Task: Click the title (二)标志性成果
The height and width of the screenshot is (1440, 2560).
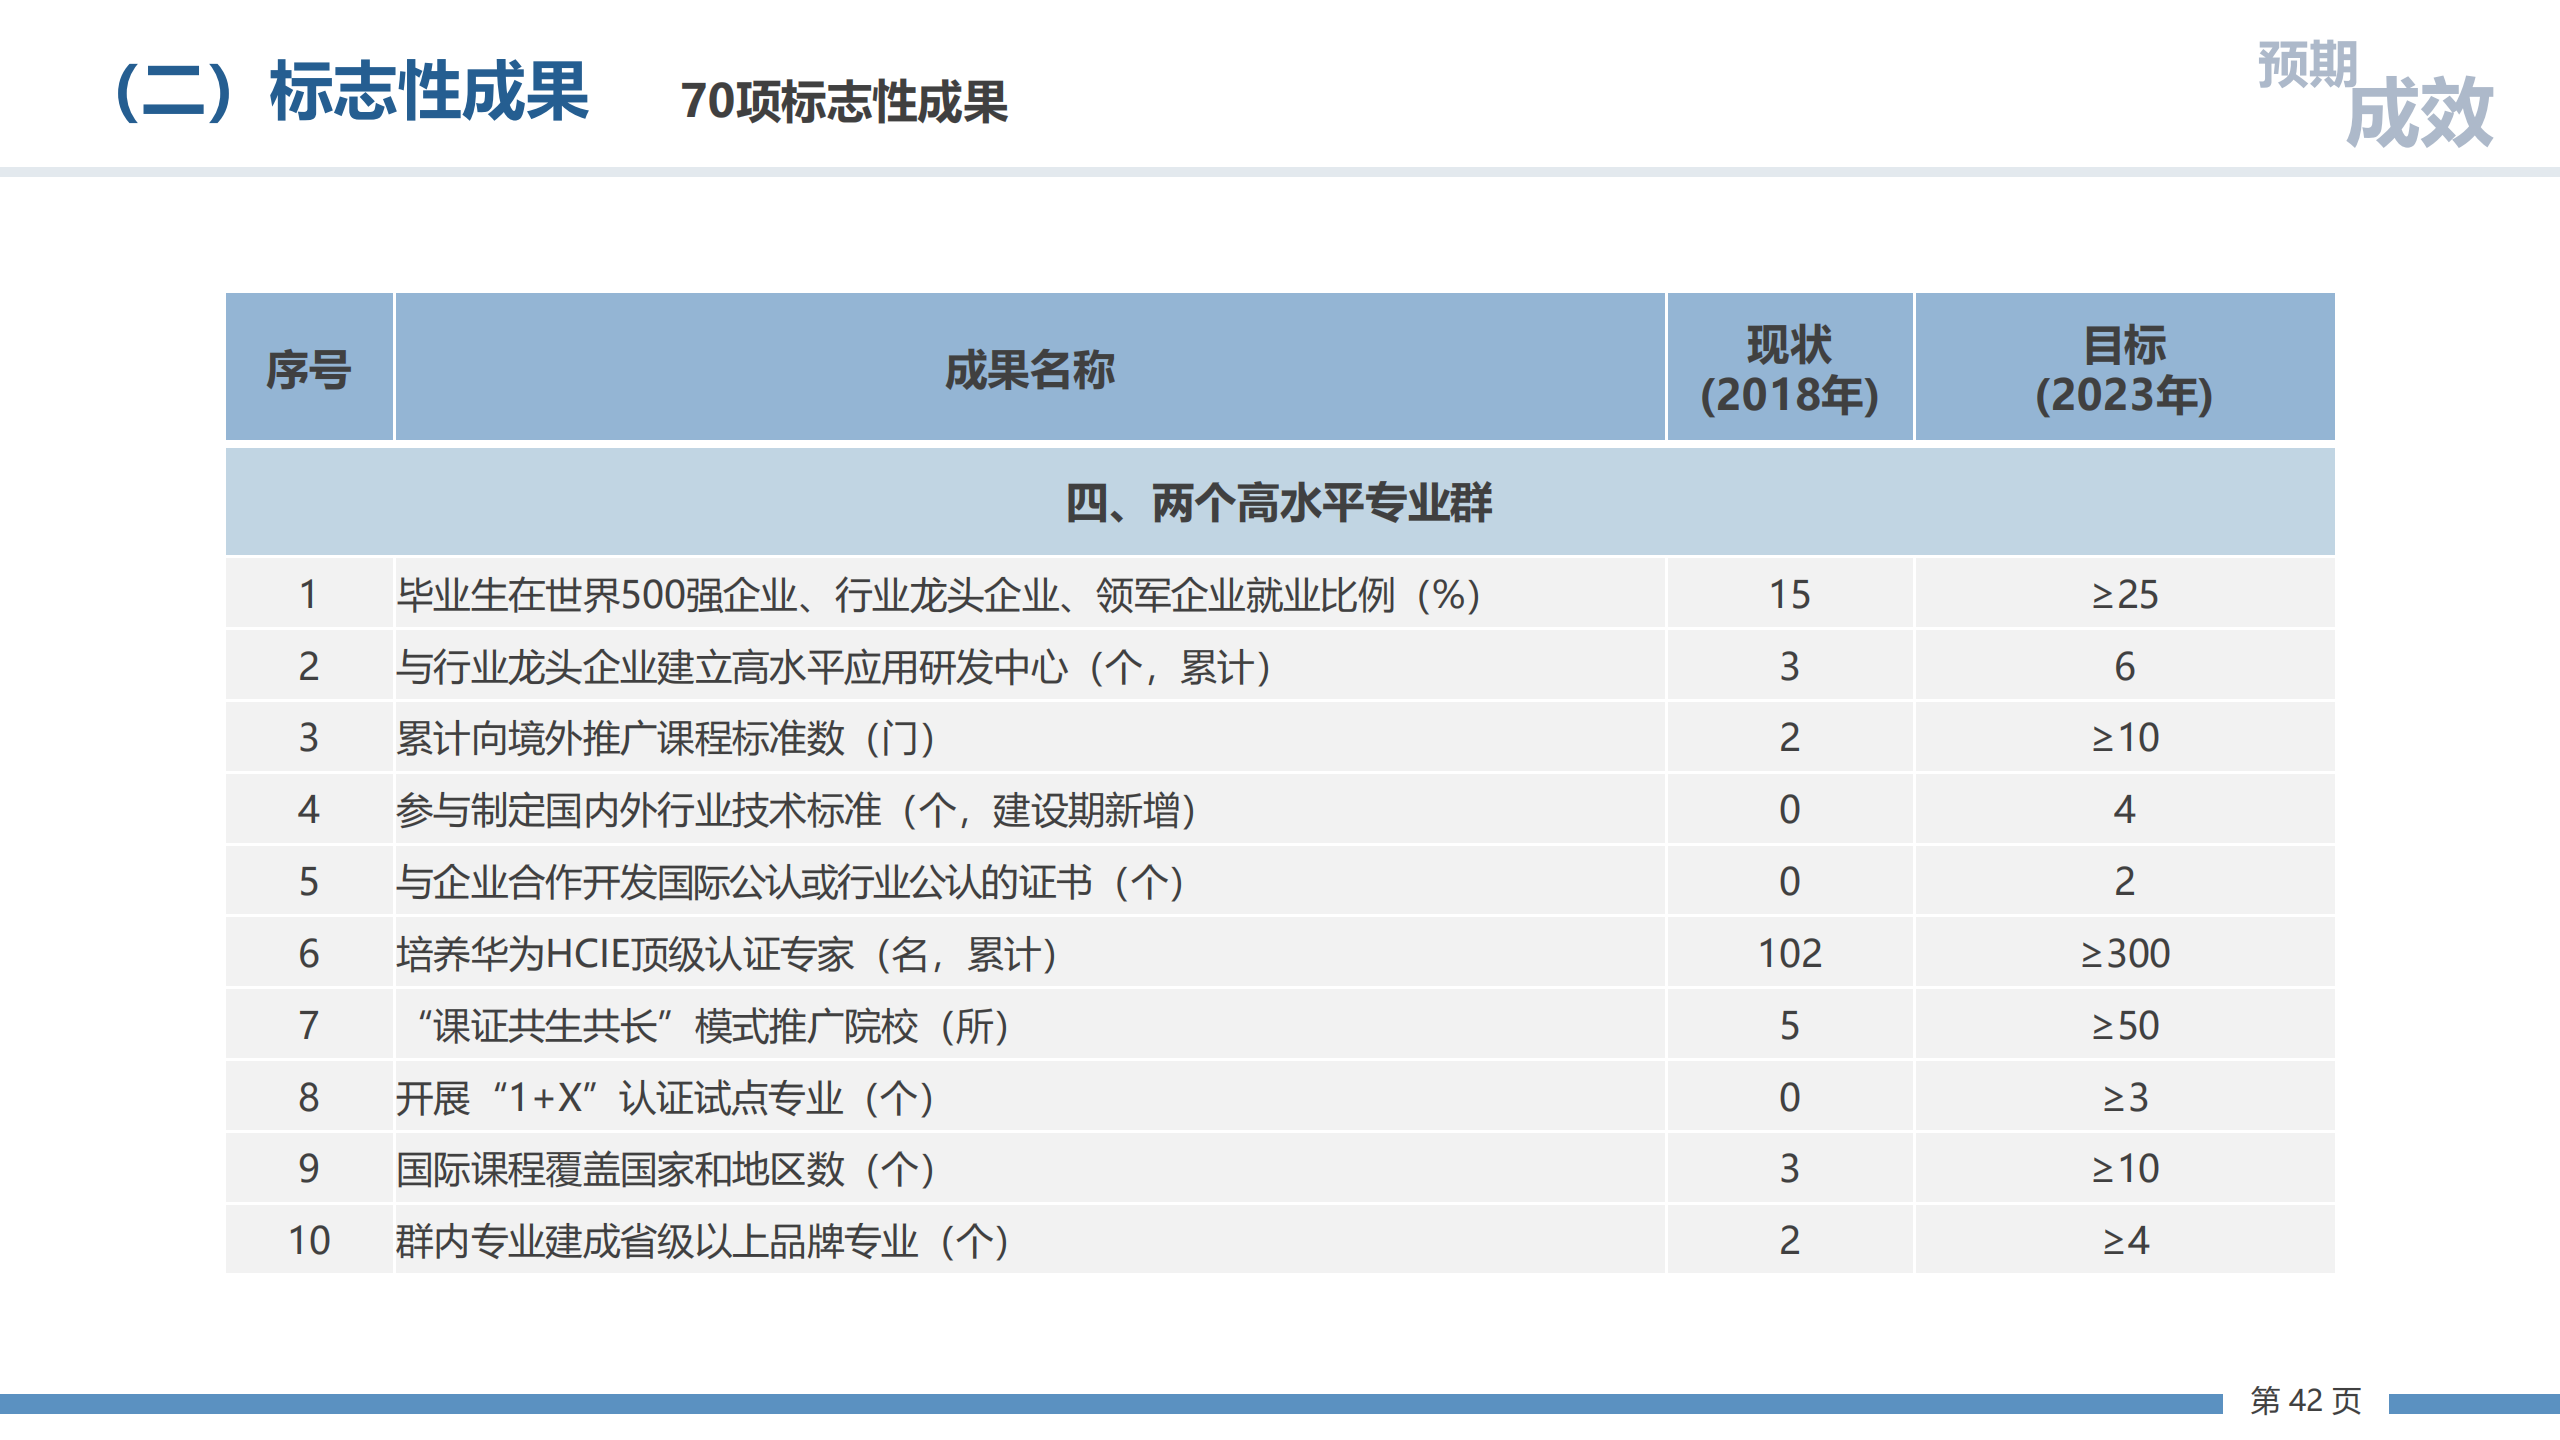Action: point(352,92)
